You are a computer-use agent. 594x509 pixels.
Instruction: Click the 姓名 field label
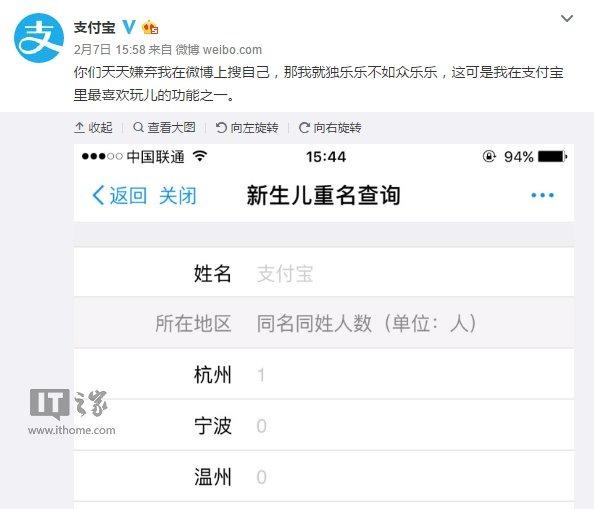212,273
